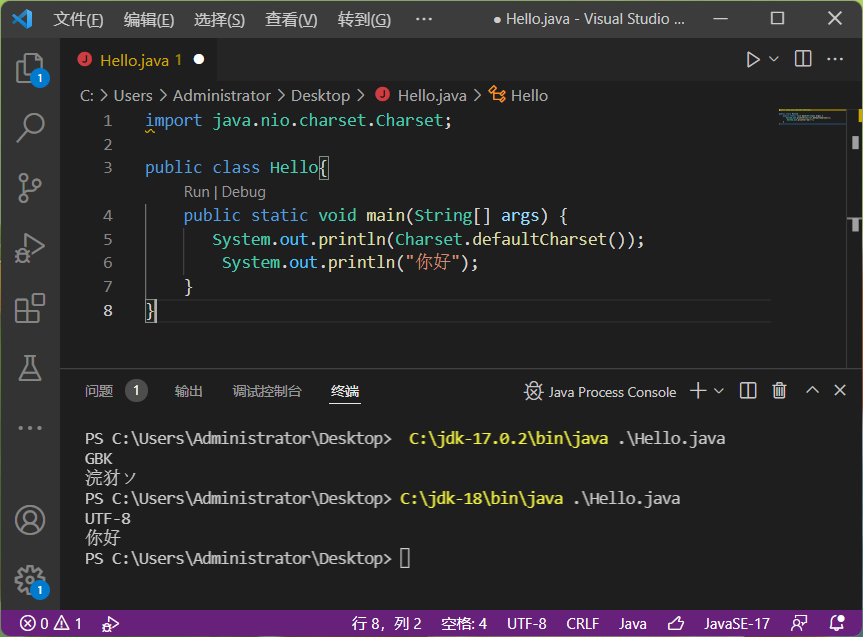
Task: Open errors and warnings in status bar
Action: coord(51,623)
